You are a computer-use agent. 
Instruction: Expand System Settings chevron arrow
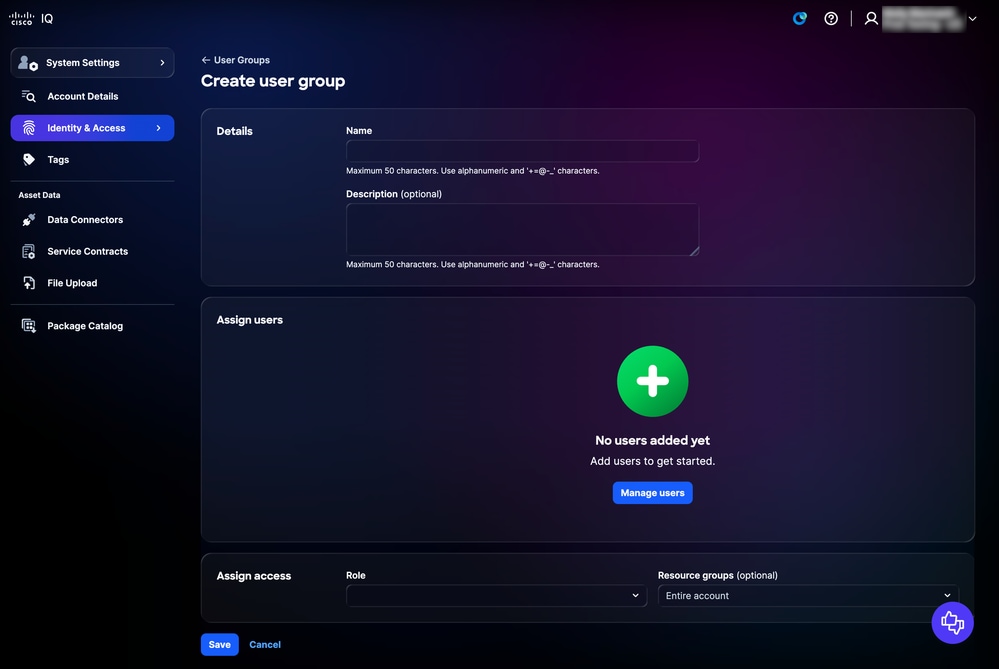tap(162, 62)
